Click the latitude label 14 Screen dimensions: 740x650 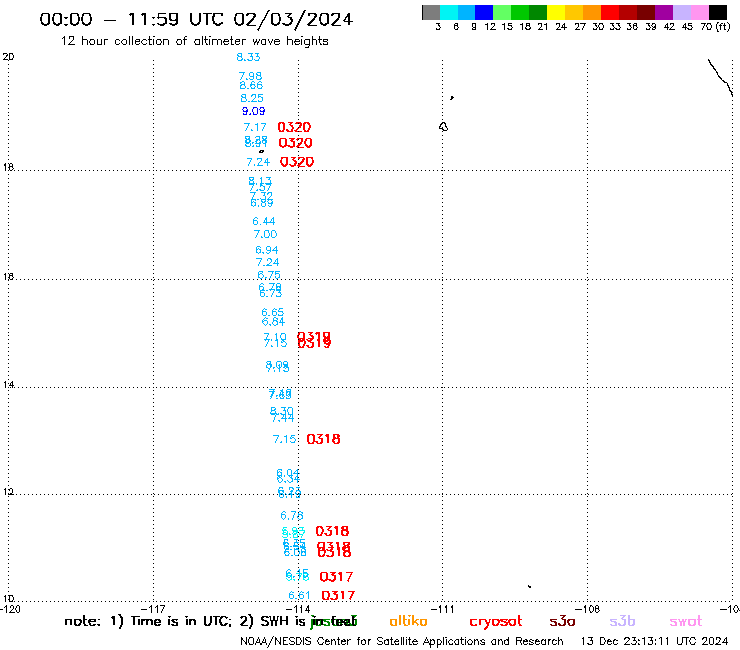8,385
